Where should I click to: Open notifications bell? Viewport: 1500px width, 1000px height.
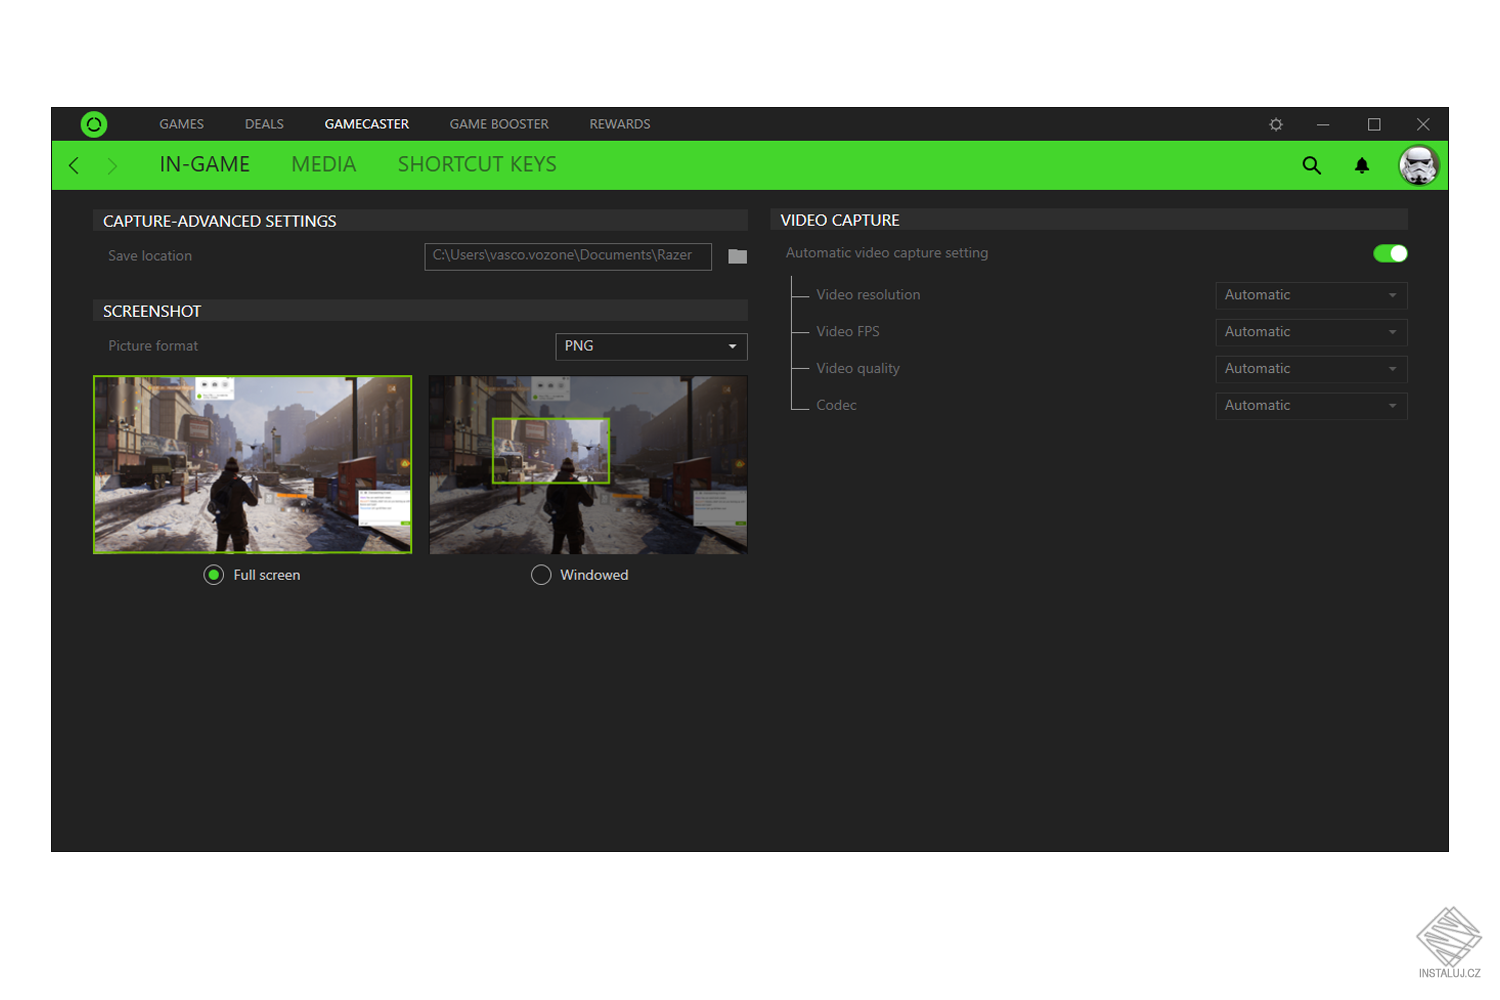tap(1362, 165)
